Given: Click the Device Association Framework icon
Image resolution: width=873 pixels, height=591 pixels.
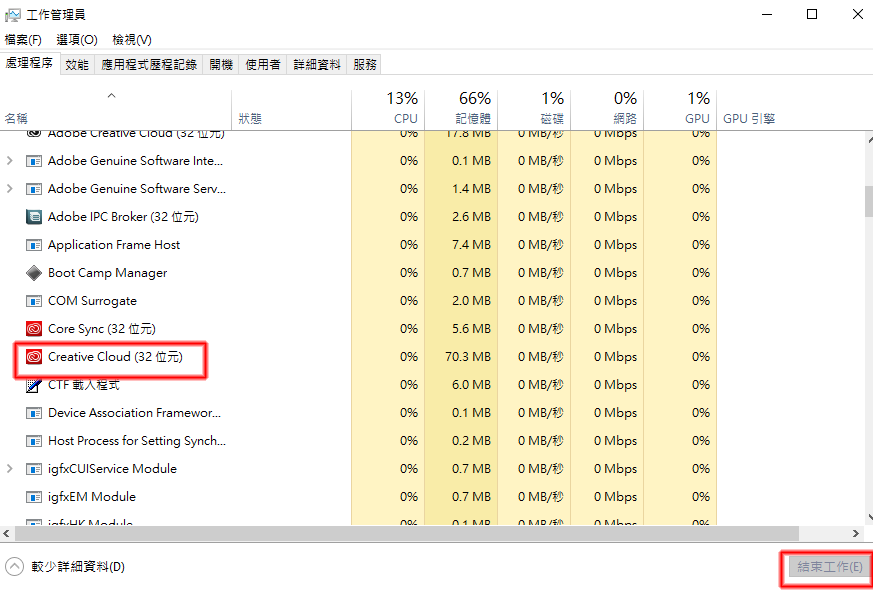Looking at the screenshot, I should pos(35,413).
